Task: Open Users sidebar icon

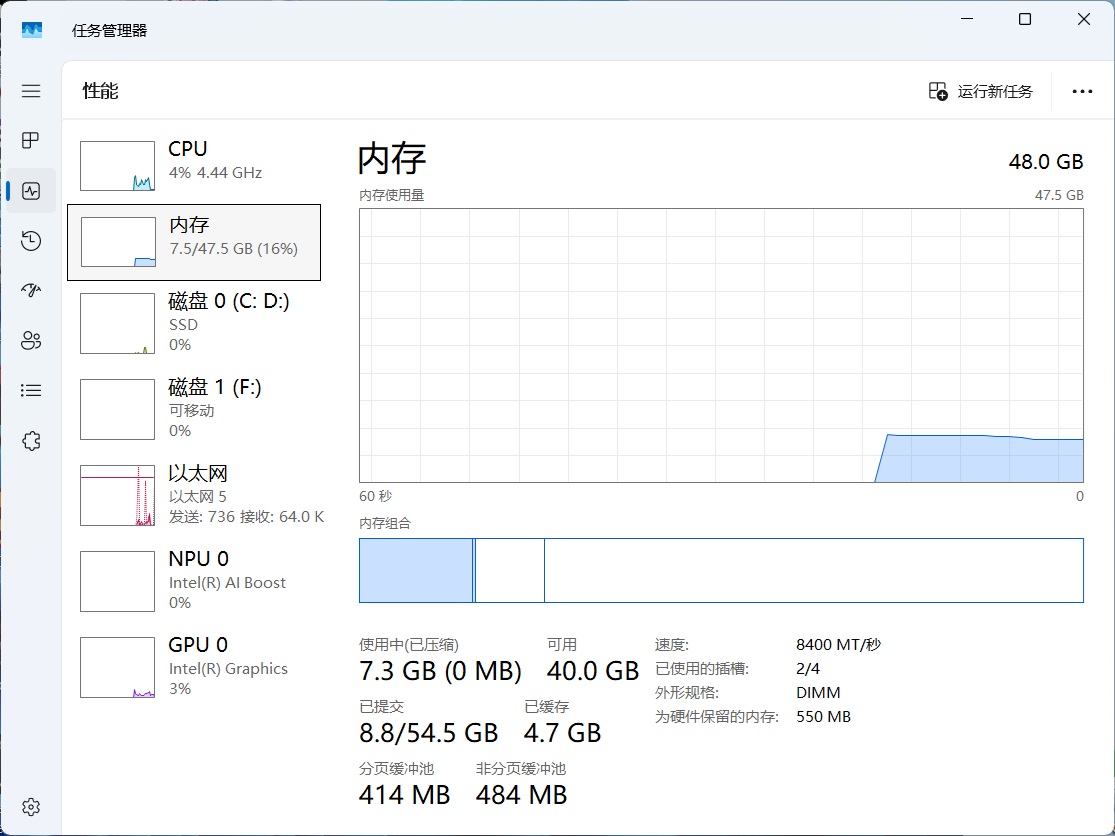Action: (31, 341)
